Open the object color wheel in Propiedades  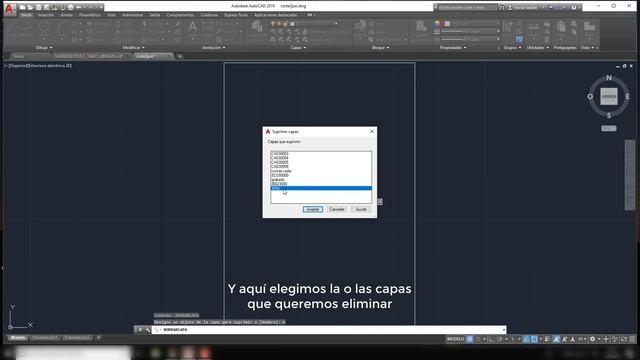click(x=437, y=24)
